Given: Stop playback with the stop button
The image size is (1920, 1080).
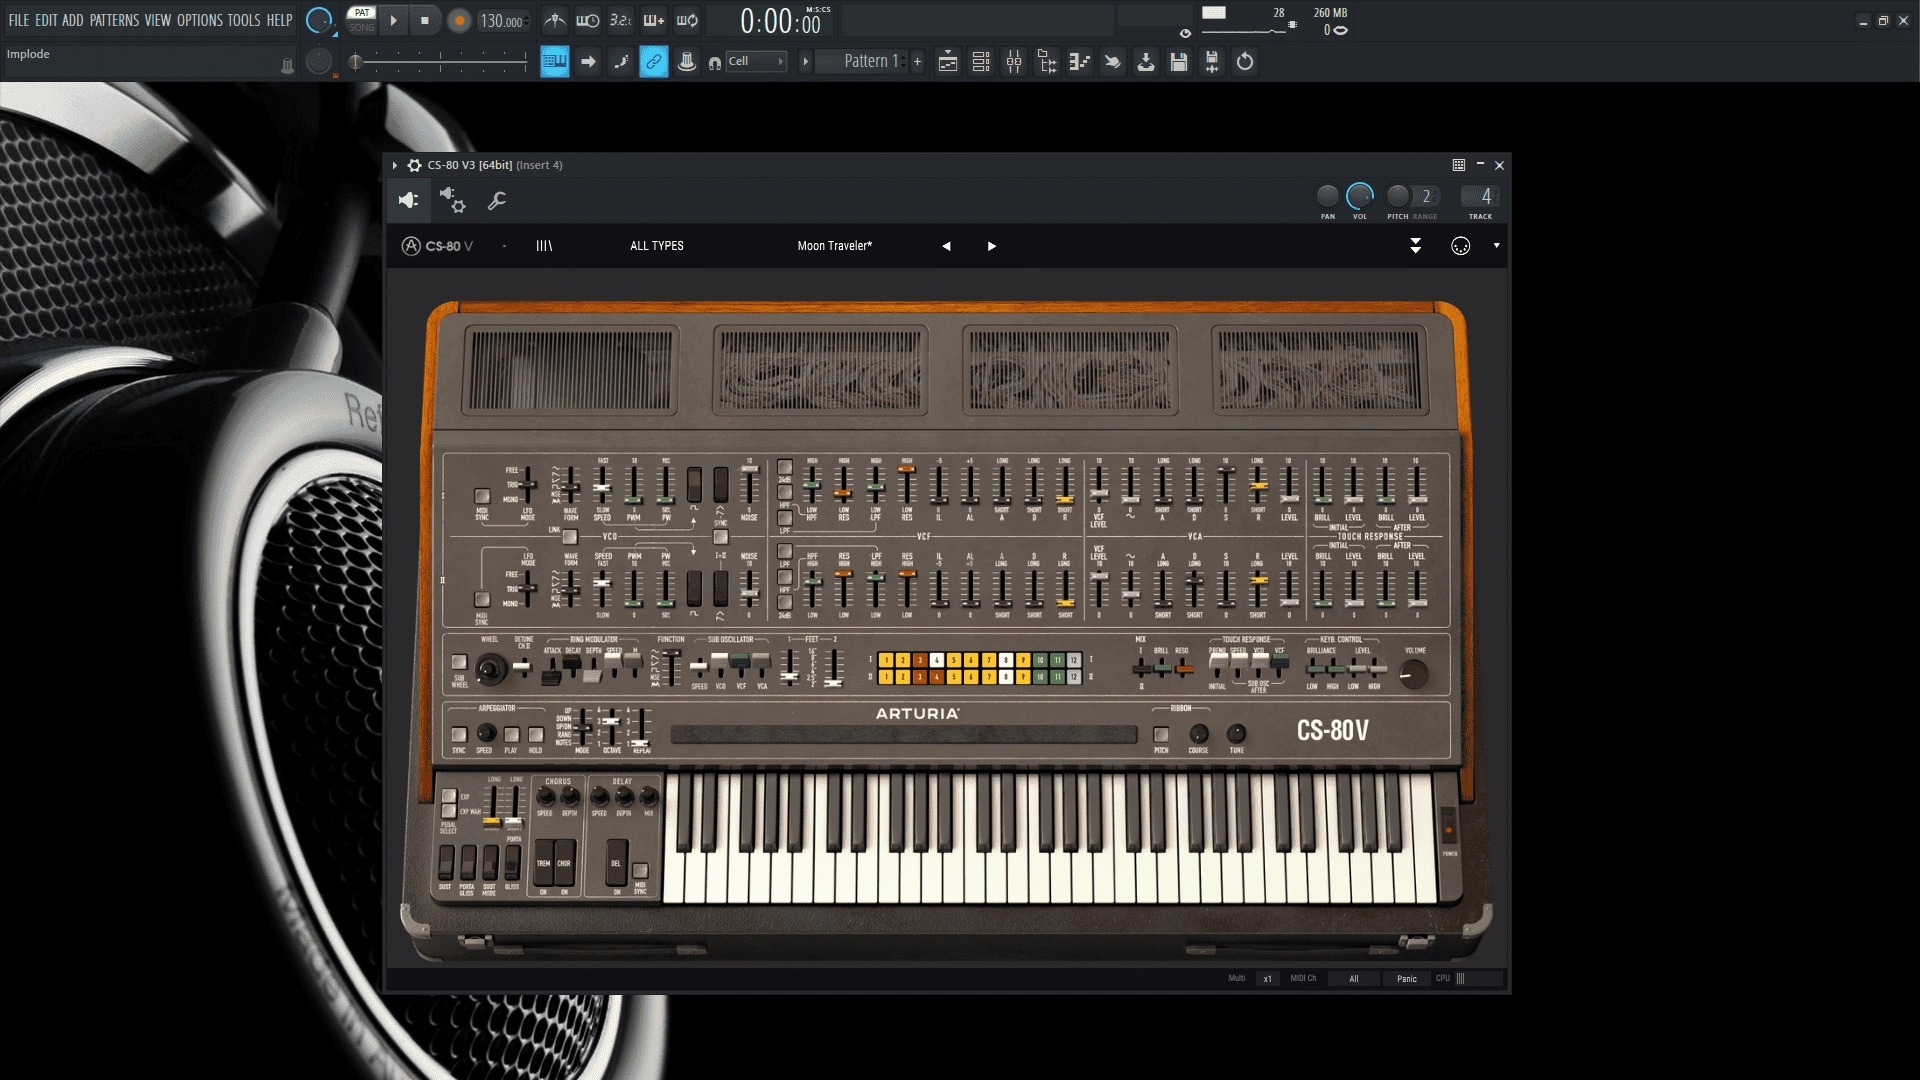Looking at the screenshot, I should (425, 20).
